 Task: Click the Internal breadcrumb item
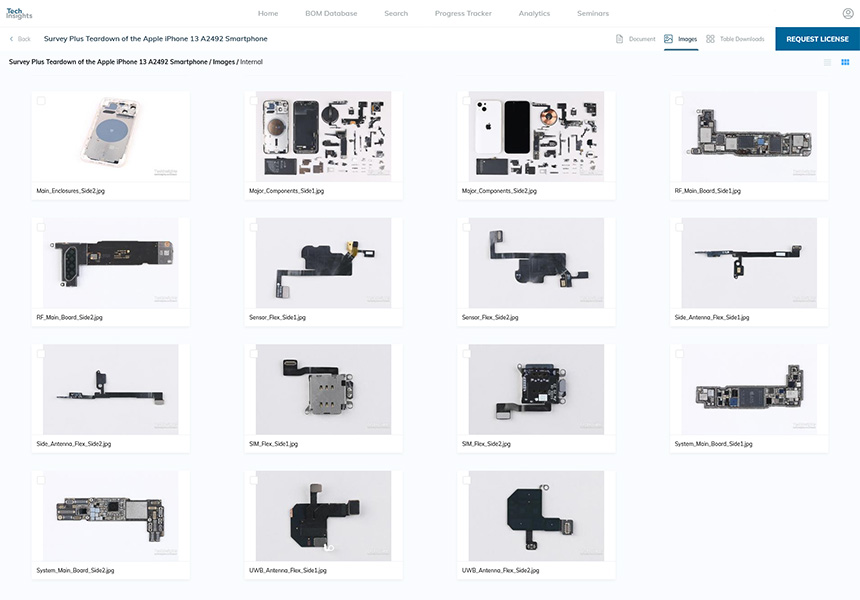coord(251,62)
